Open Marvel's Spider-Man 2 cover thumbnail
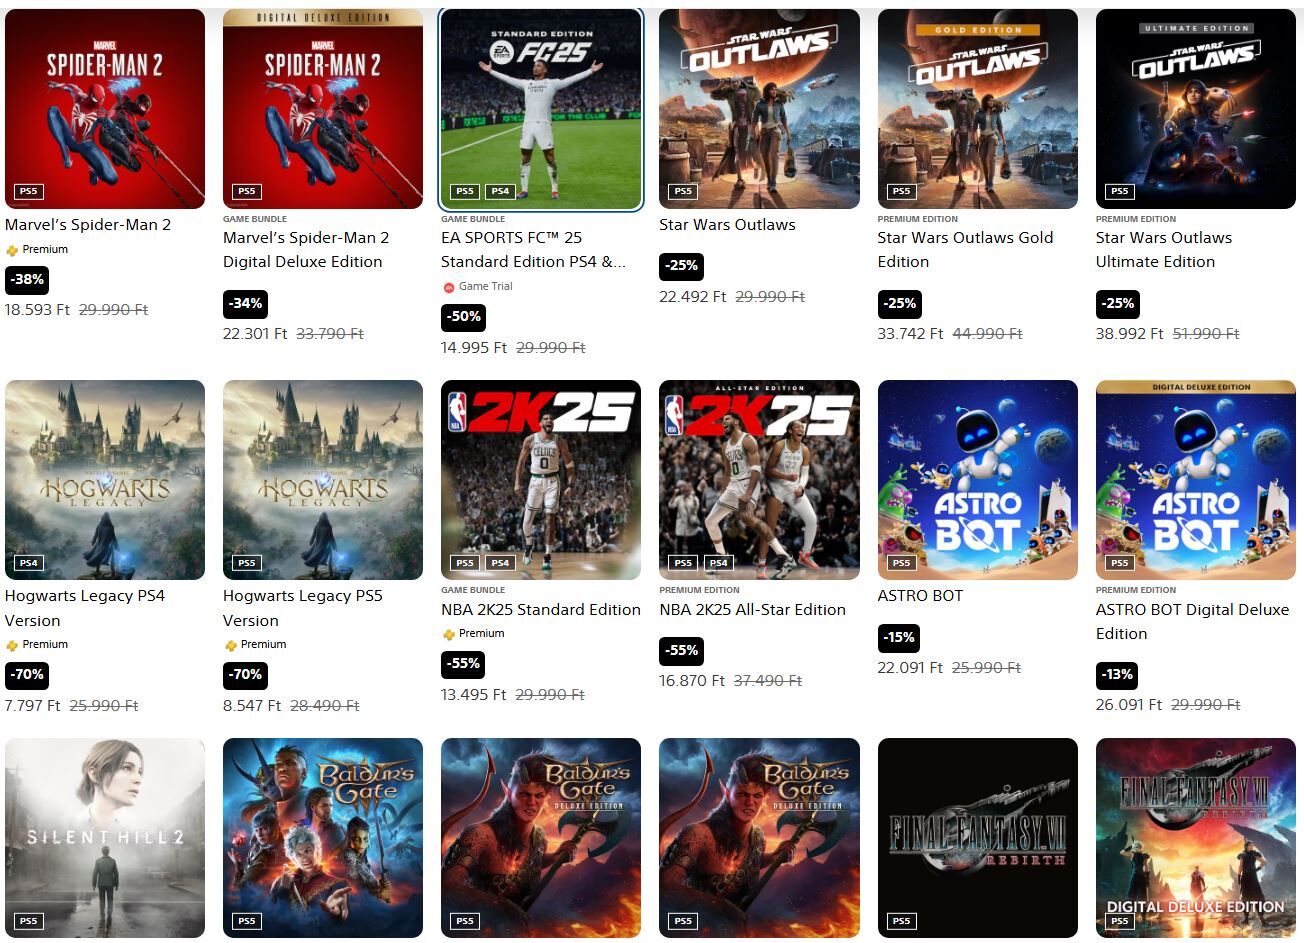The image size is (1304, 943). [x=105, y=109]
